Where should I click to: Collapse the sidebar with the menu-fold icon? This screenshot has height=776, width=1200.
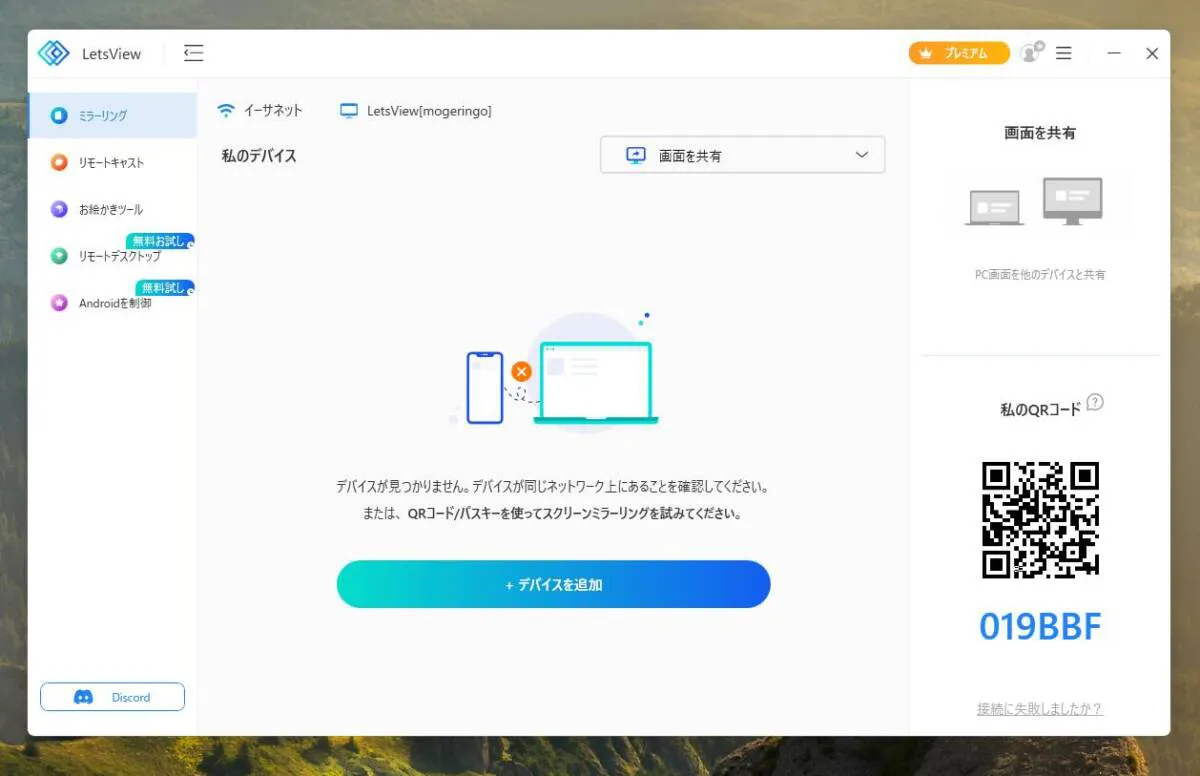[x=194, y=53]
